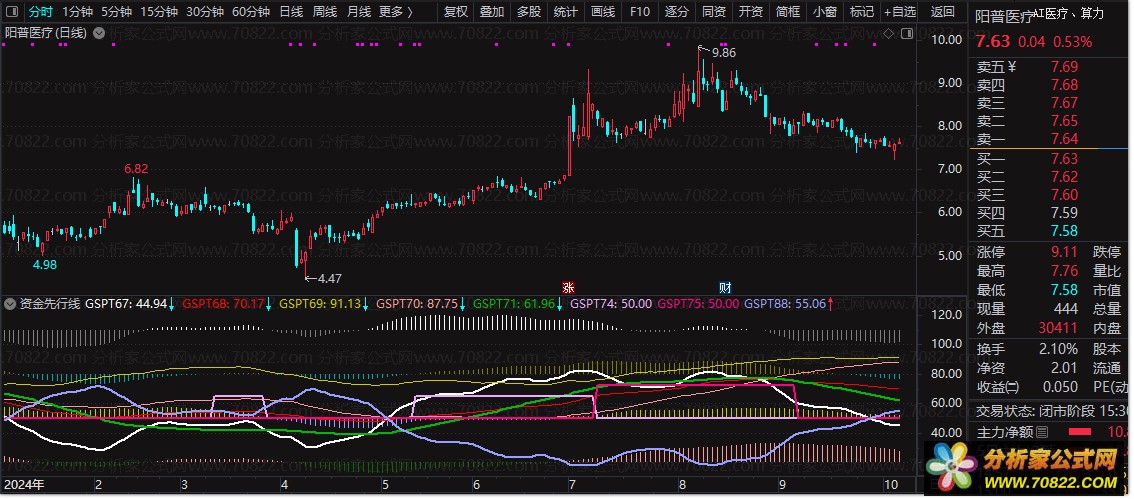Click the red 主力净额 bar indicator
Screen dimensions: 1134x499
pyautogui.click(x=1080, y=432)
